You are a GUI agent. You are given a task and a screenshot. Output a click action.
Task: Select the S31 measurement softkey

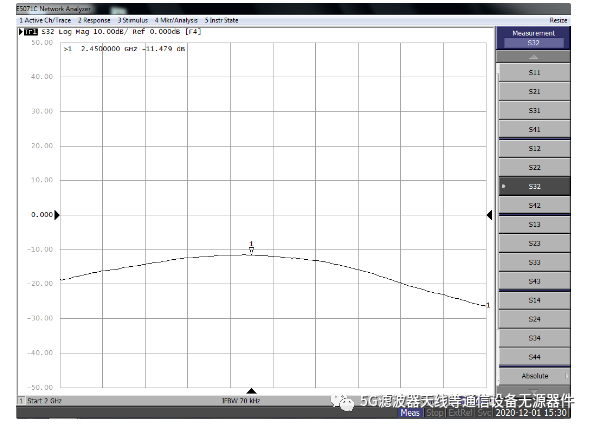point(534,110)
